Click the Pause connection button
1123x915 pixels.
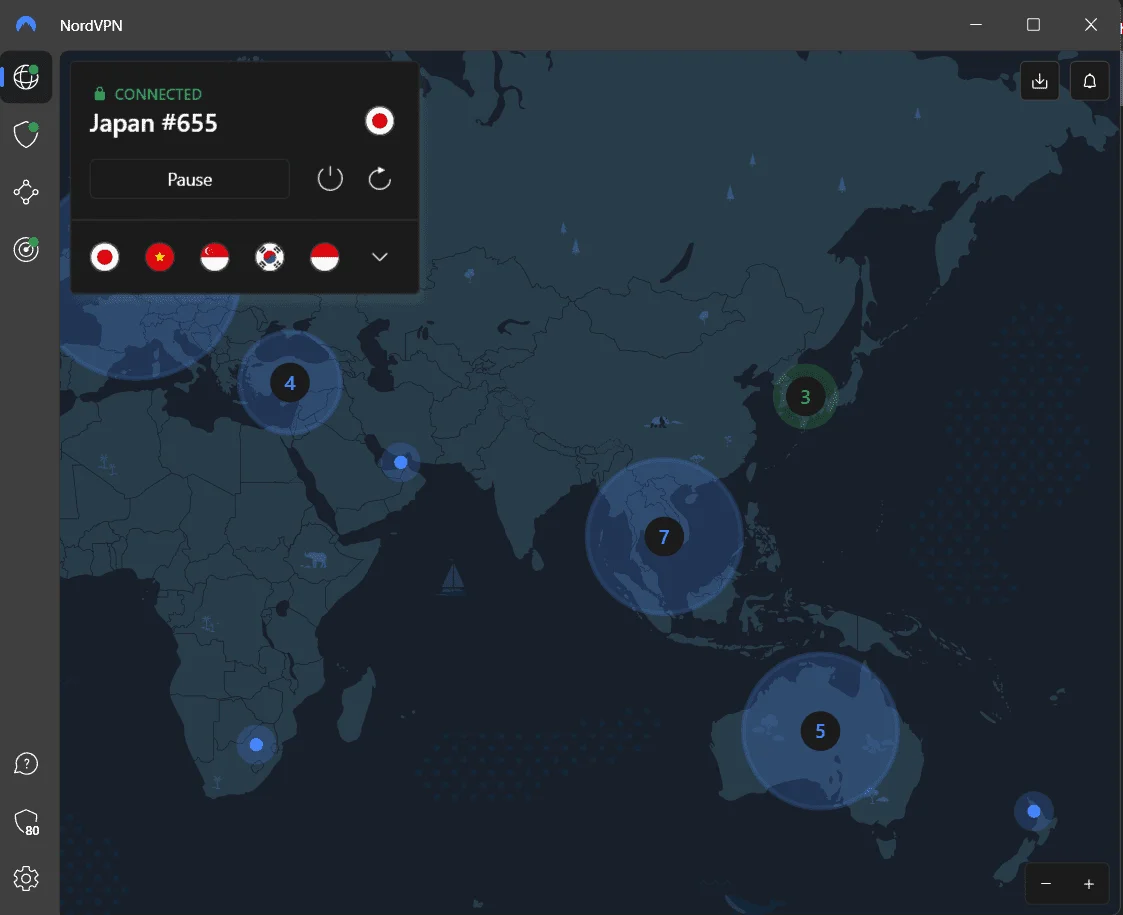190,179
